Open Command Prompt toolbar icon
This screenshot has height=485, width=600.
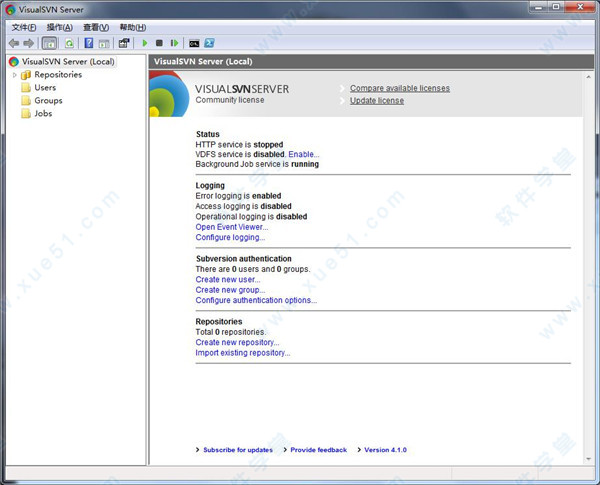[194, 44]
